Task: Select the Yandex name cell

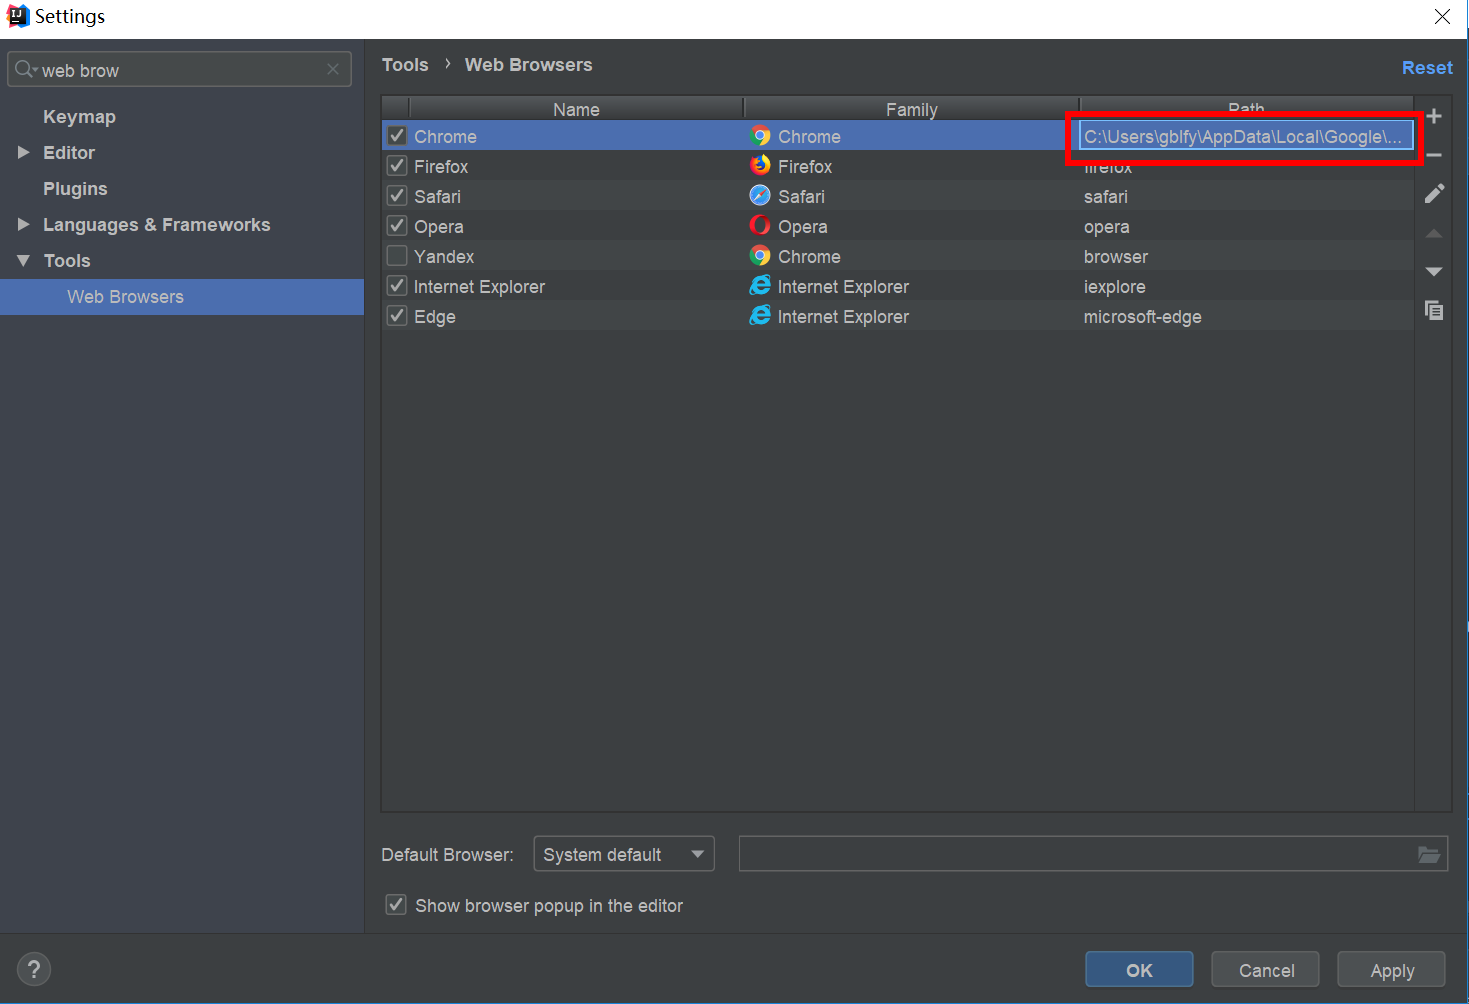Action: 577,256
